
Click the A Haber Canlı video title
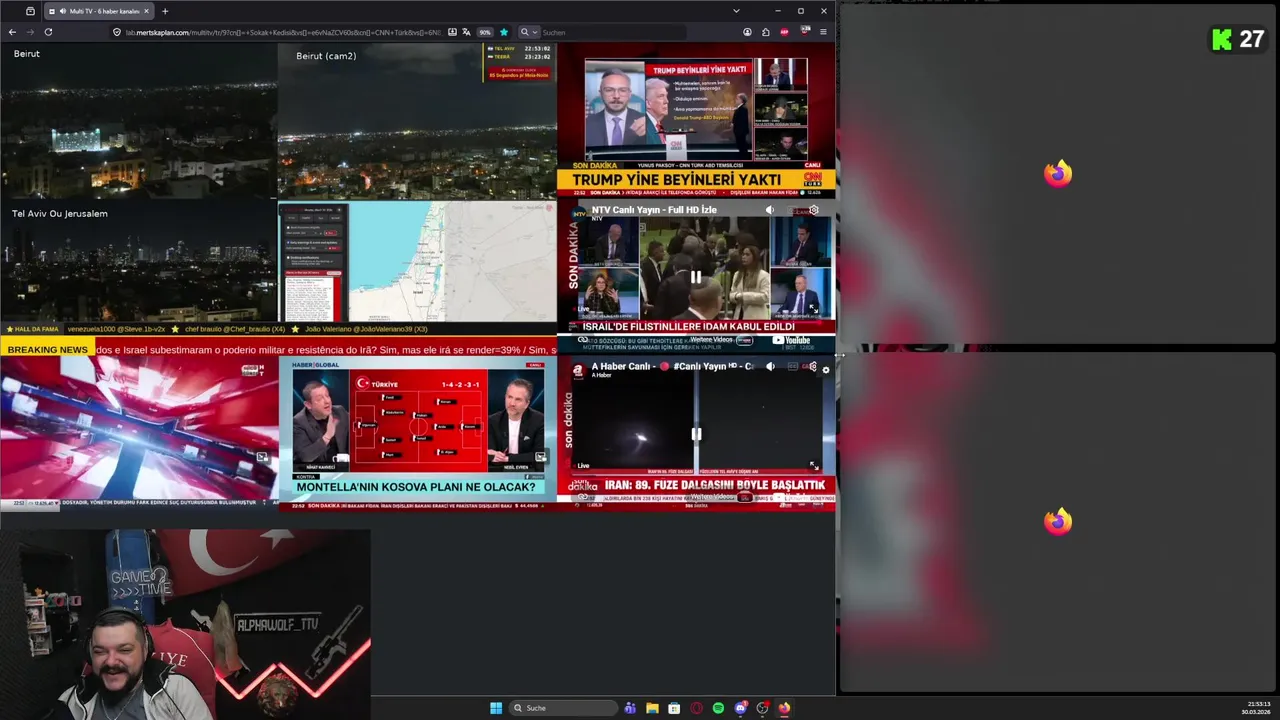click(672, 366)
